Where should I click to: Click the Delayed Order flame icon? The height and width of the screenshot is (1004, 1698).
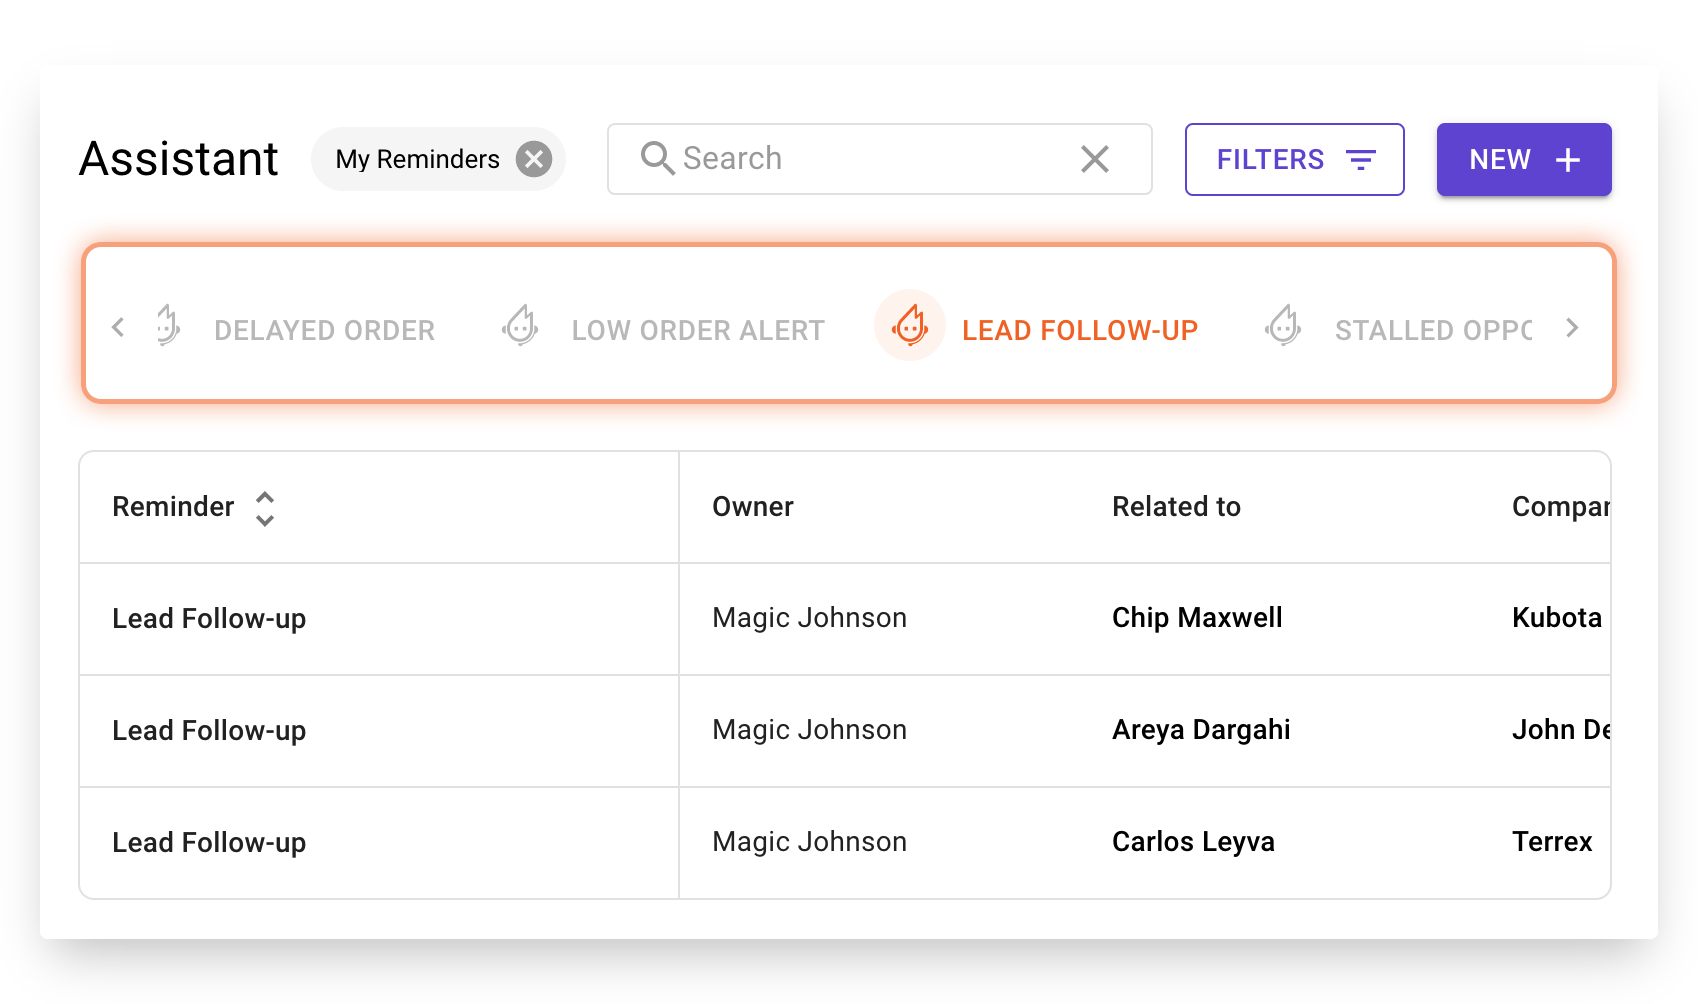point(168,326)
